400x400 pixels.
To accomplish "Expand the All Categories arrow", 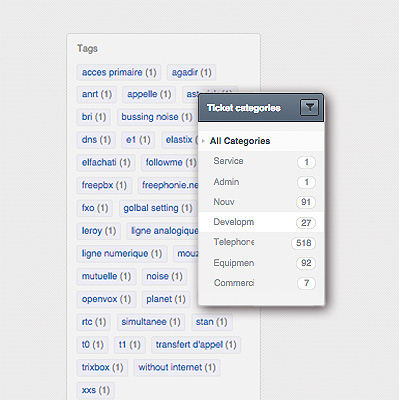I will [x=203, y=141].
